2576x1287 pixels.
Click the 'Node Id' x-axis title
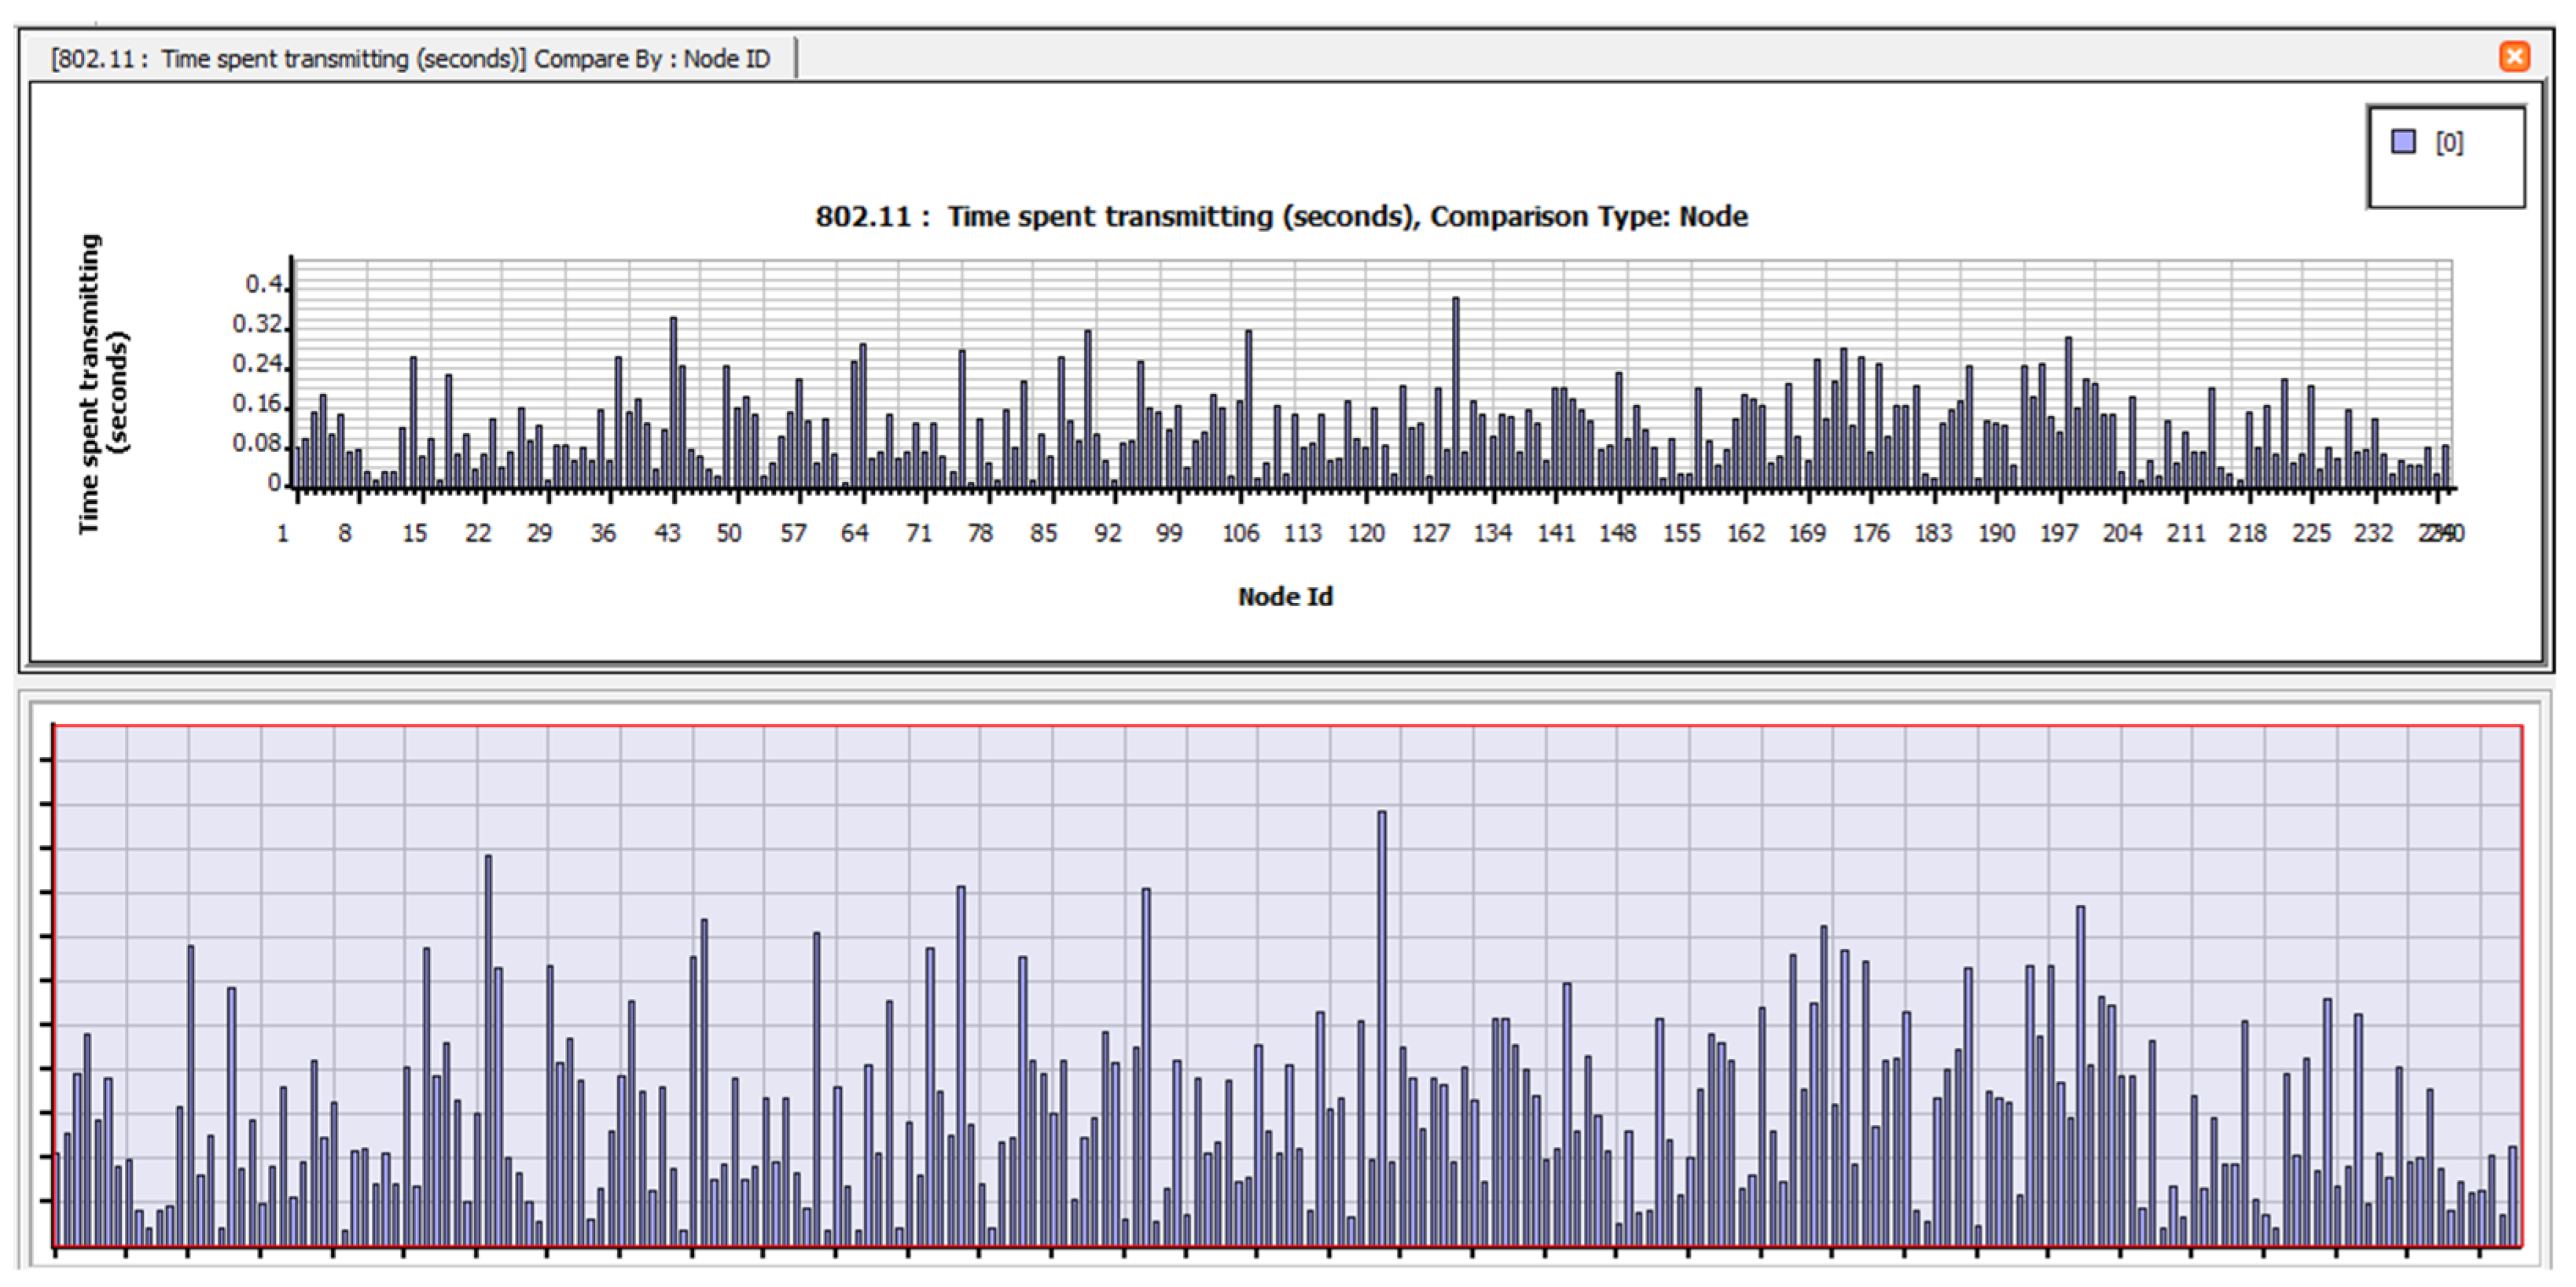coord(1285,596)
